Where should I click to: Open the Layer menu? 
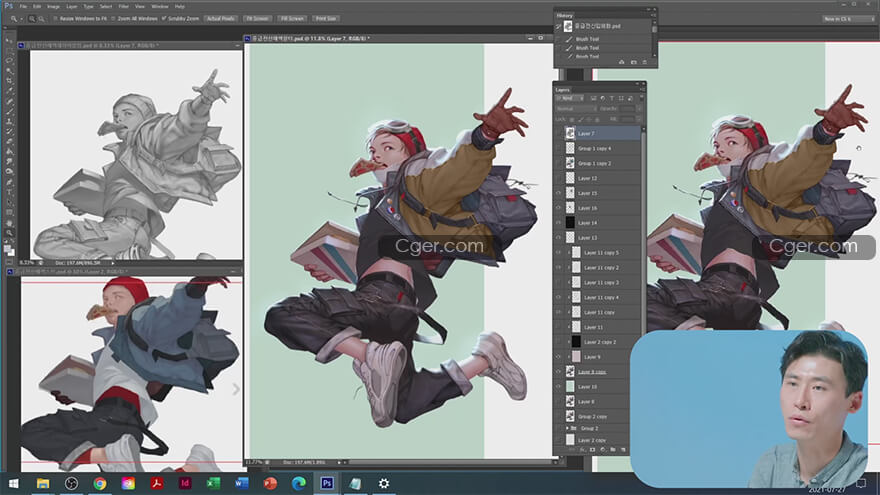coord(72,6)
